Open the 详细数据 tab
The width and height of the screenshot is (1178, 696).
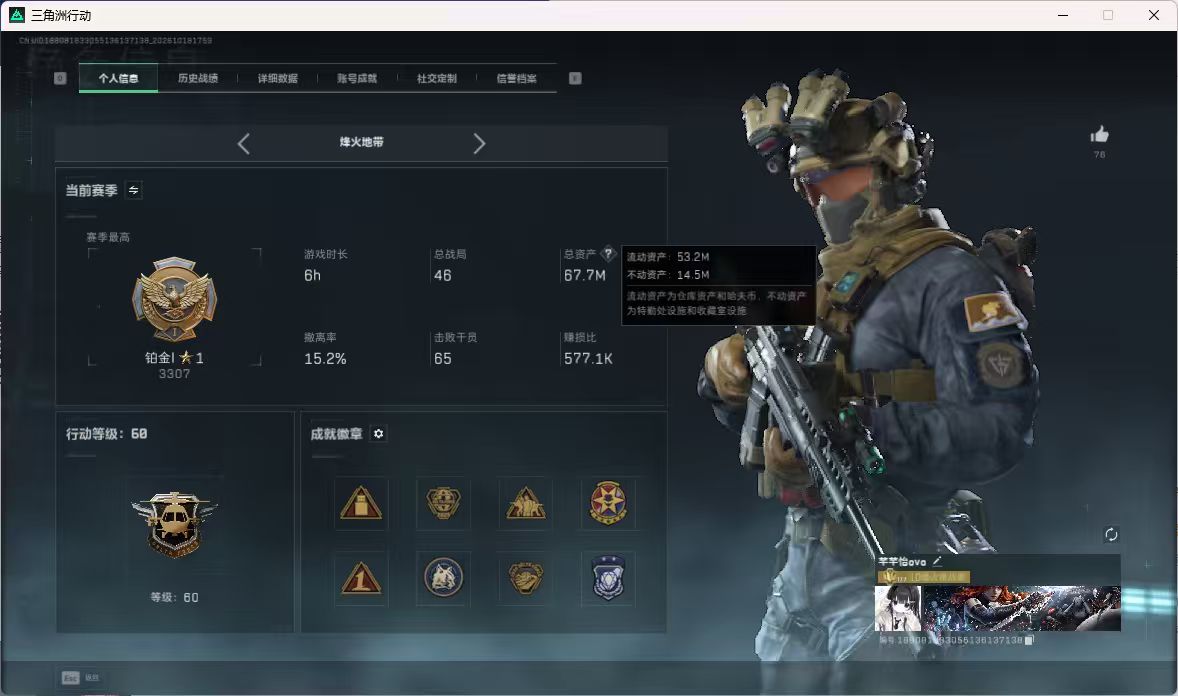pyautogui.click(x=278, y=78)
